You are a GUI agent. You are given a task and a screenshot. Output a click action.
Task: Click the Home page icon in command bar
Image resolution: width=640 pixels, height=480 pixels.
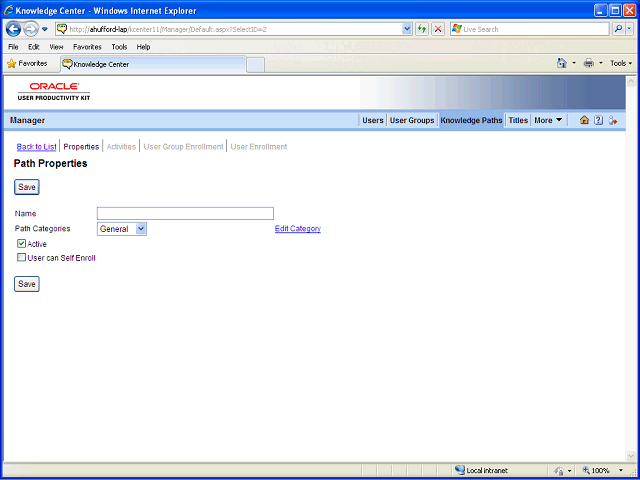[x=562, y=63]
